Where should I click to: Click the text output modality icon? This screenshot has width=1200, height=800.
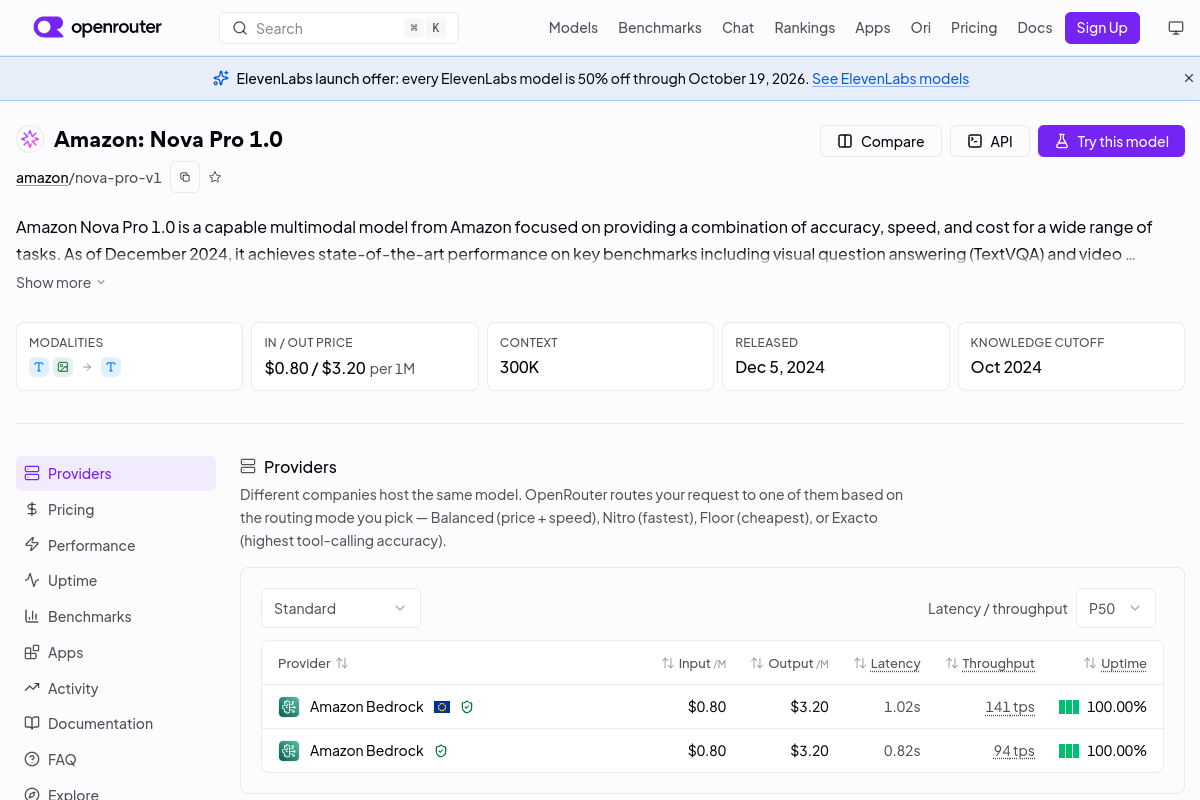click(111, 367)
